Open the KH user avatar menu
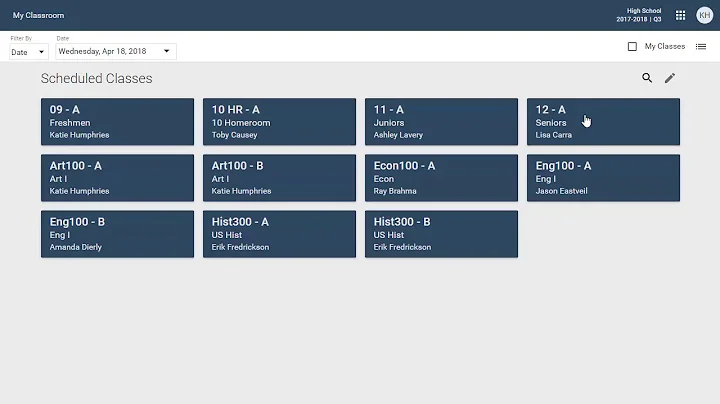The height and width of the screenshot is (404, 720). pos(704,15)
